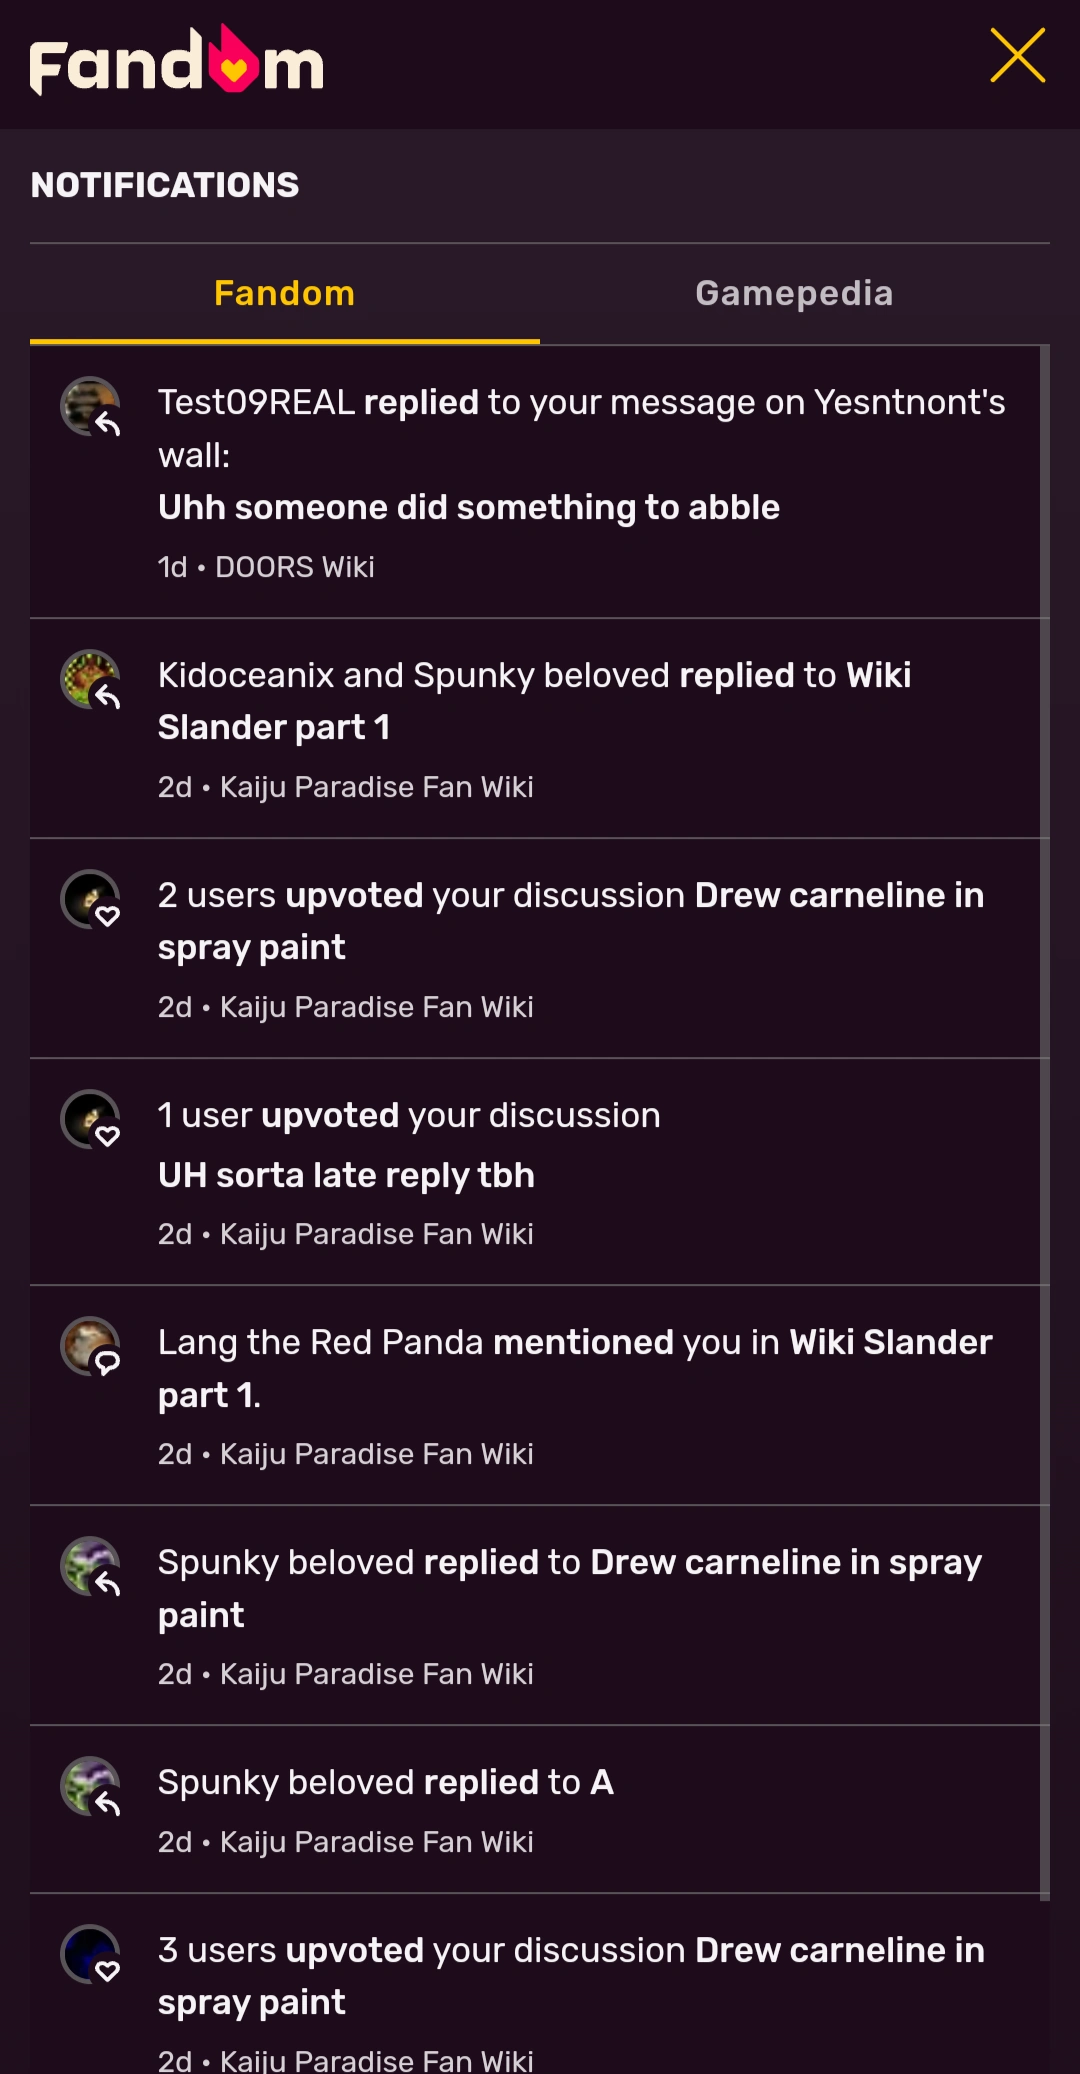This screenshot has height=2074, width=1080.
Task: Open 'UH sorta late reply tbh' discussion
Action: [x=346, y=1176]
